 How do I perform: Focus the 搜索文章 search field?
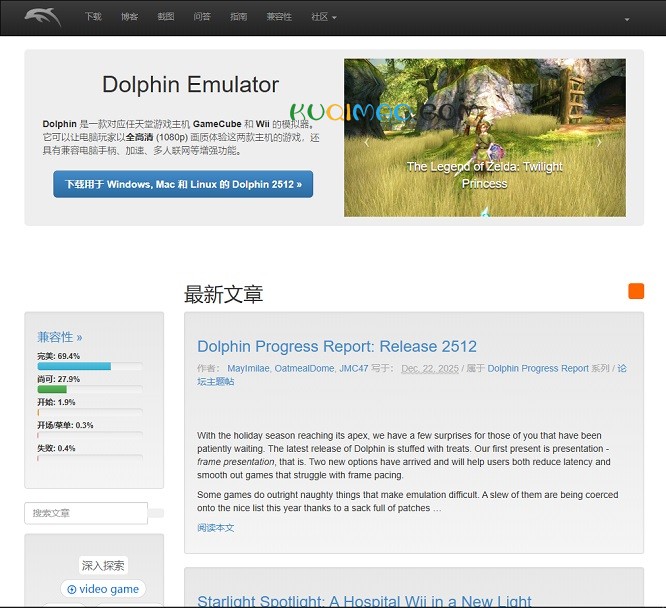[86, 513]
